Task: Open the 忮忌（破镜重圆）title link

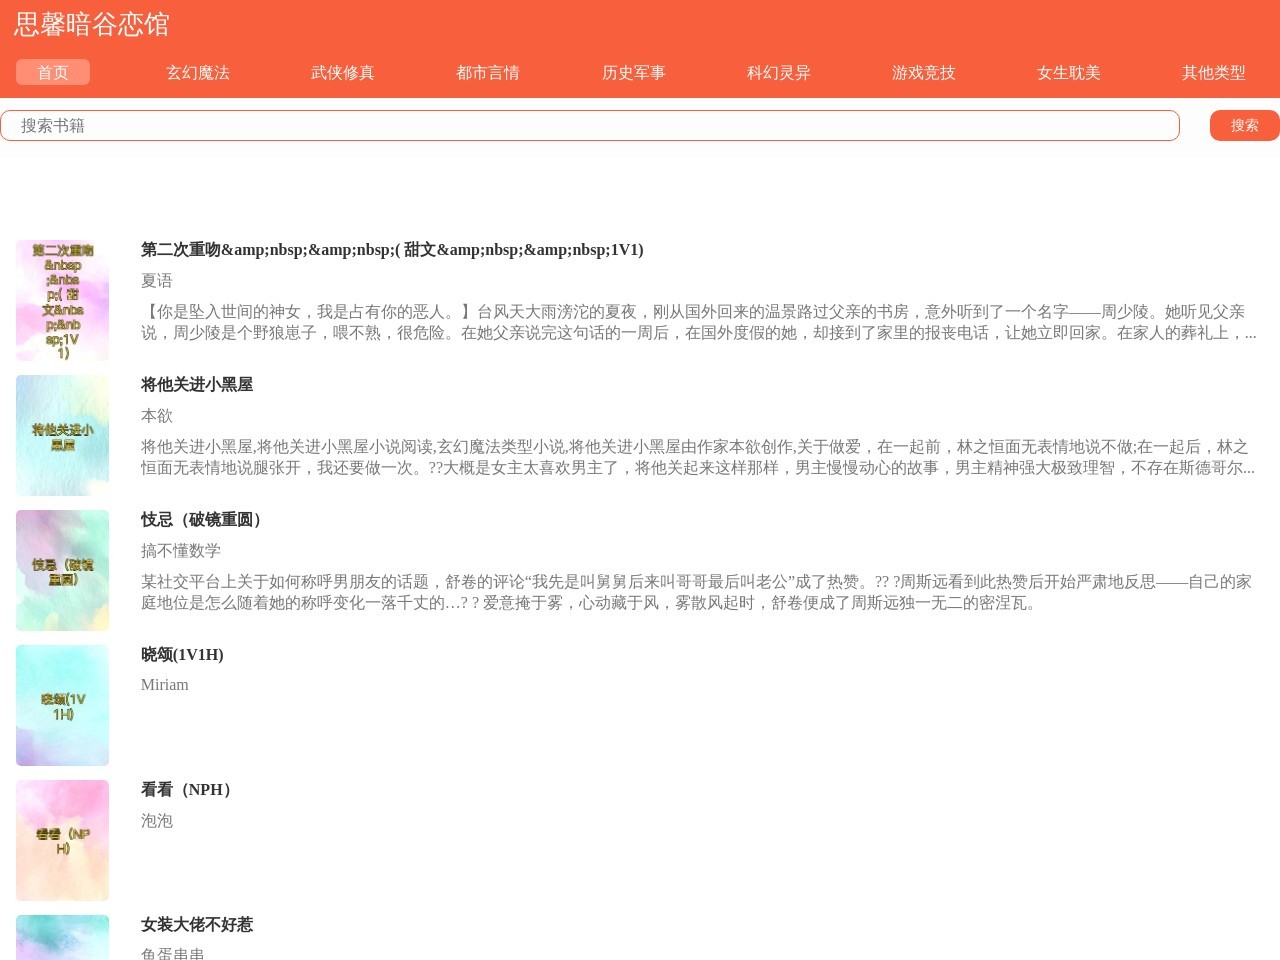Action: (204, 520)
